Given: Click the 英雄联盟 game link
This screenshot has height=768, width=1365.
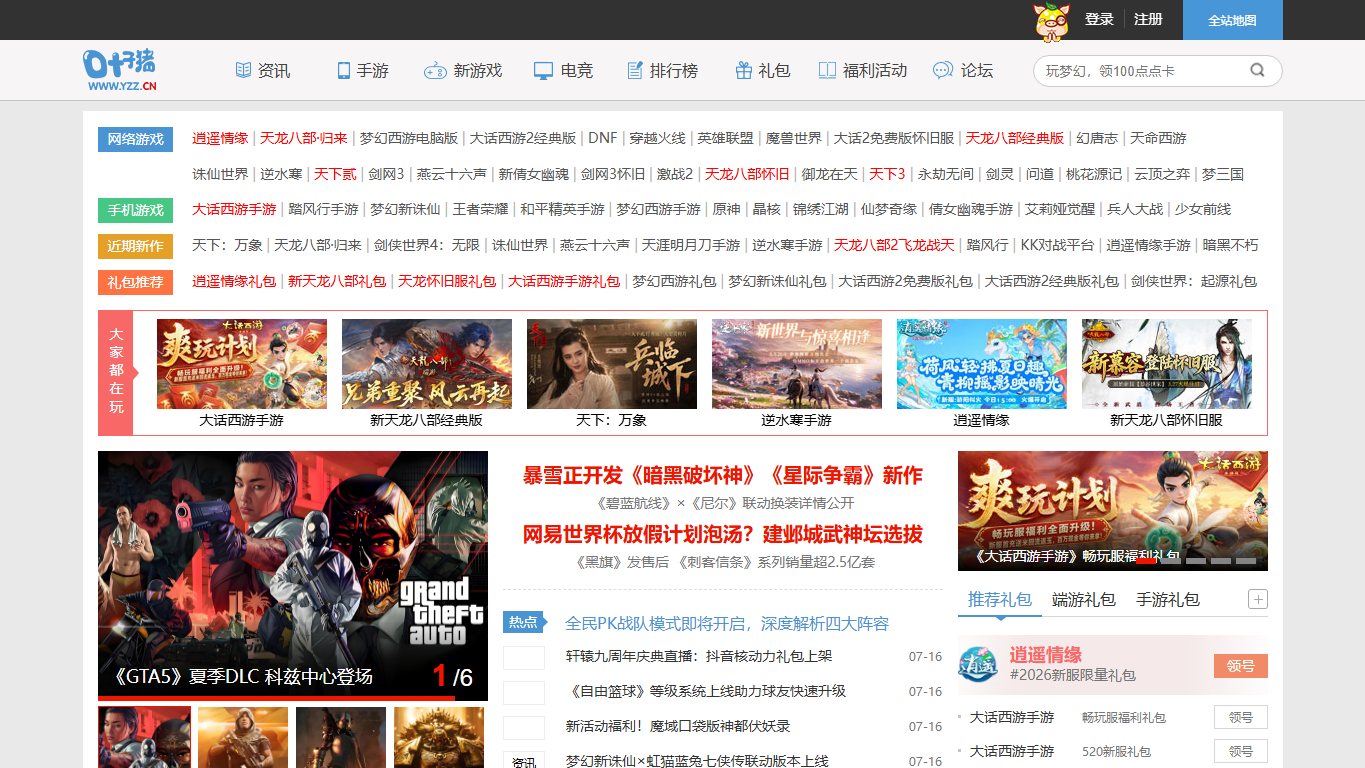Looking at the screenshot, I should click(726, 139).
